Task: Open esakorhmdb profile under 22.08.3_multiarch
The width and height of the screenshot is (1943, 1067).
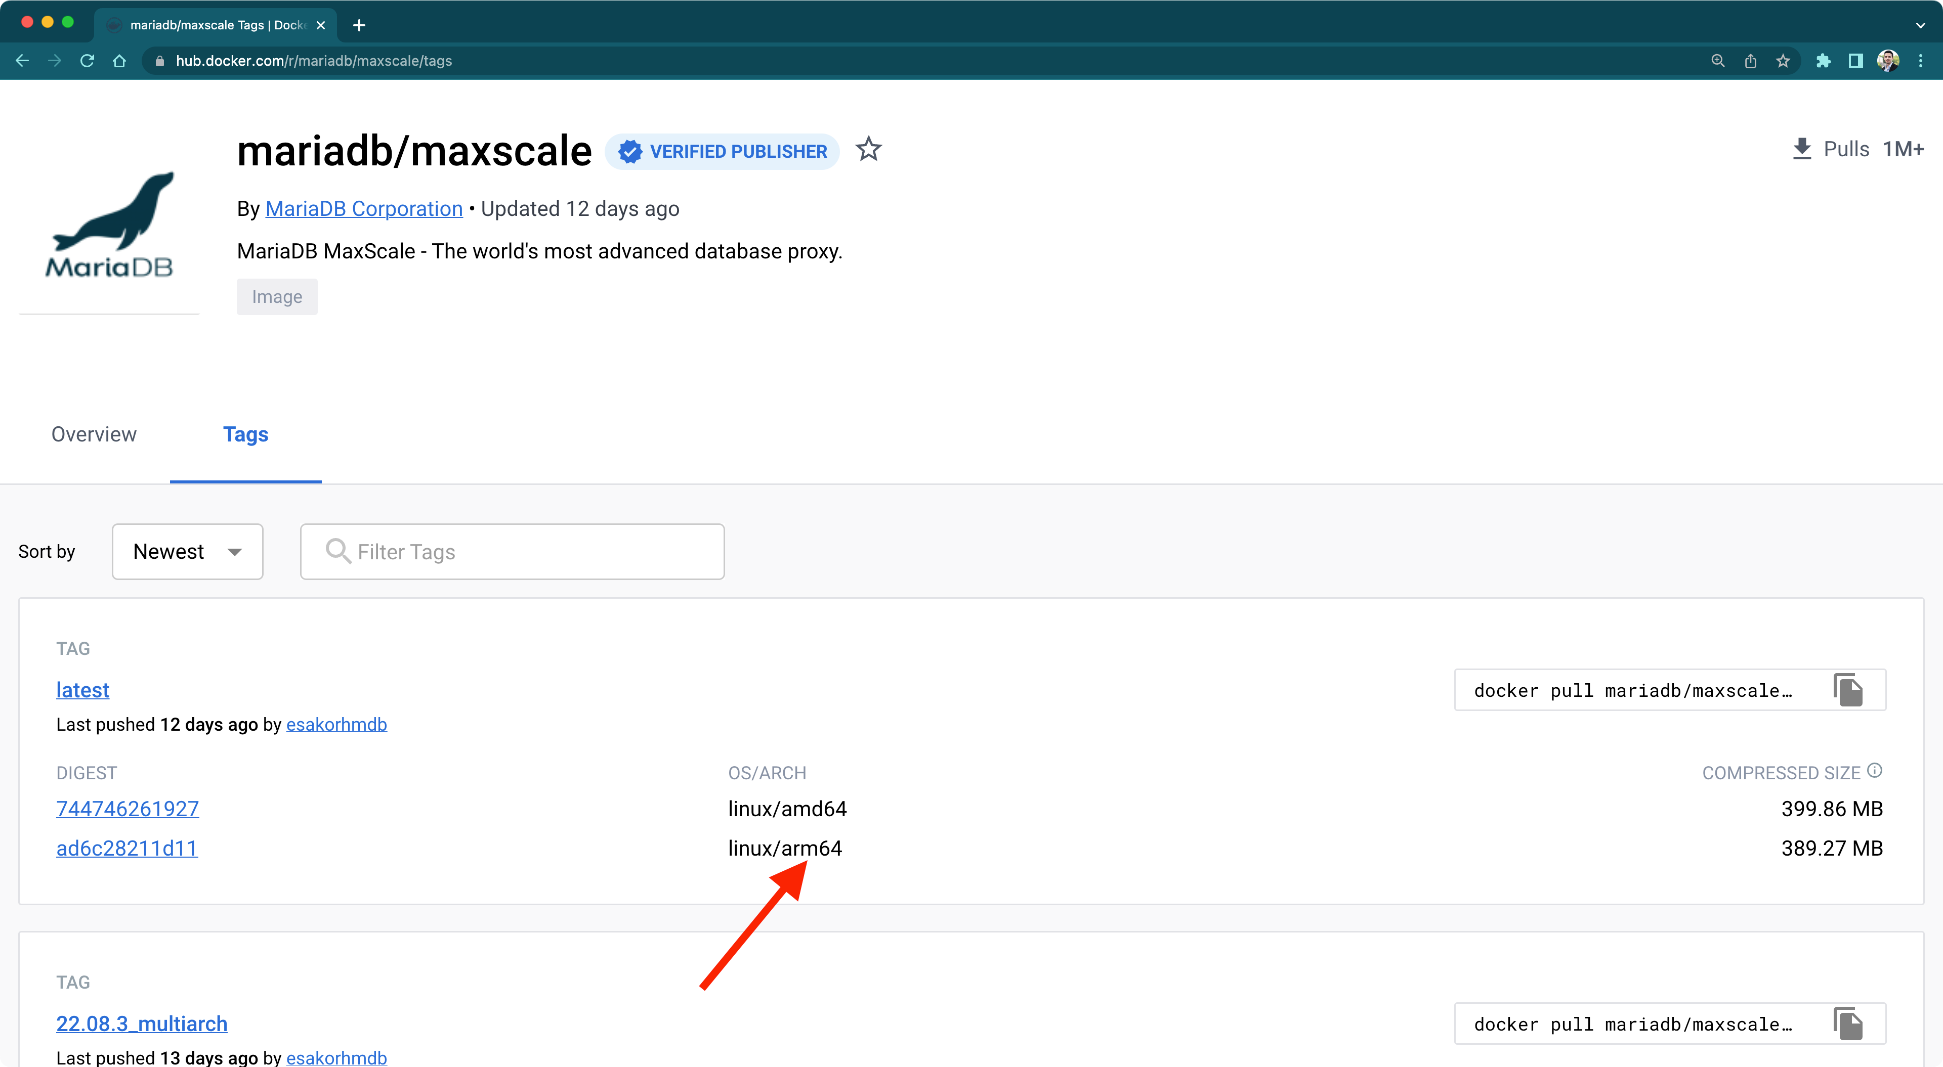Action: coord(336,1057)
